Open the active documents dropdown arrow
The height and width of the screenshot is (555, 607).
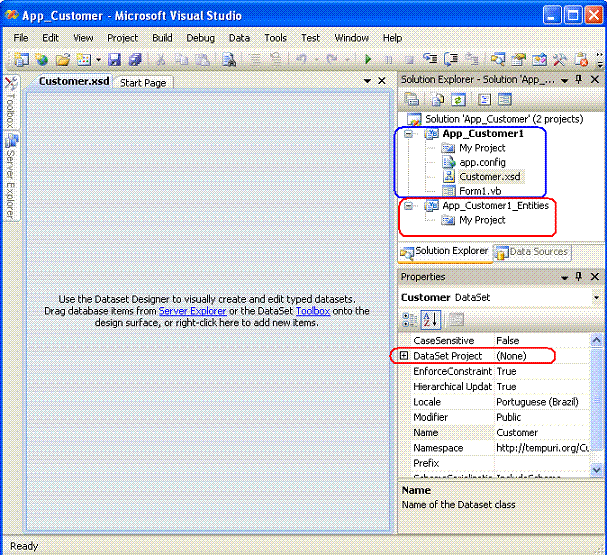click(x=367, y=81)
